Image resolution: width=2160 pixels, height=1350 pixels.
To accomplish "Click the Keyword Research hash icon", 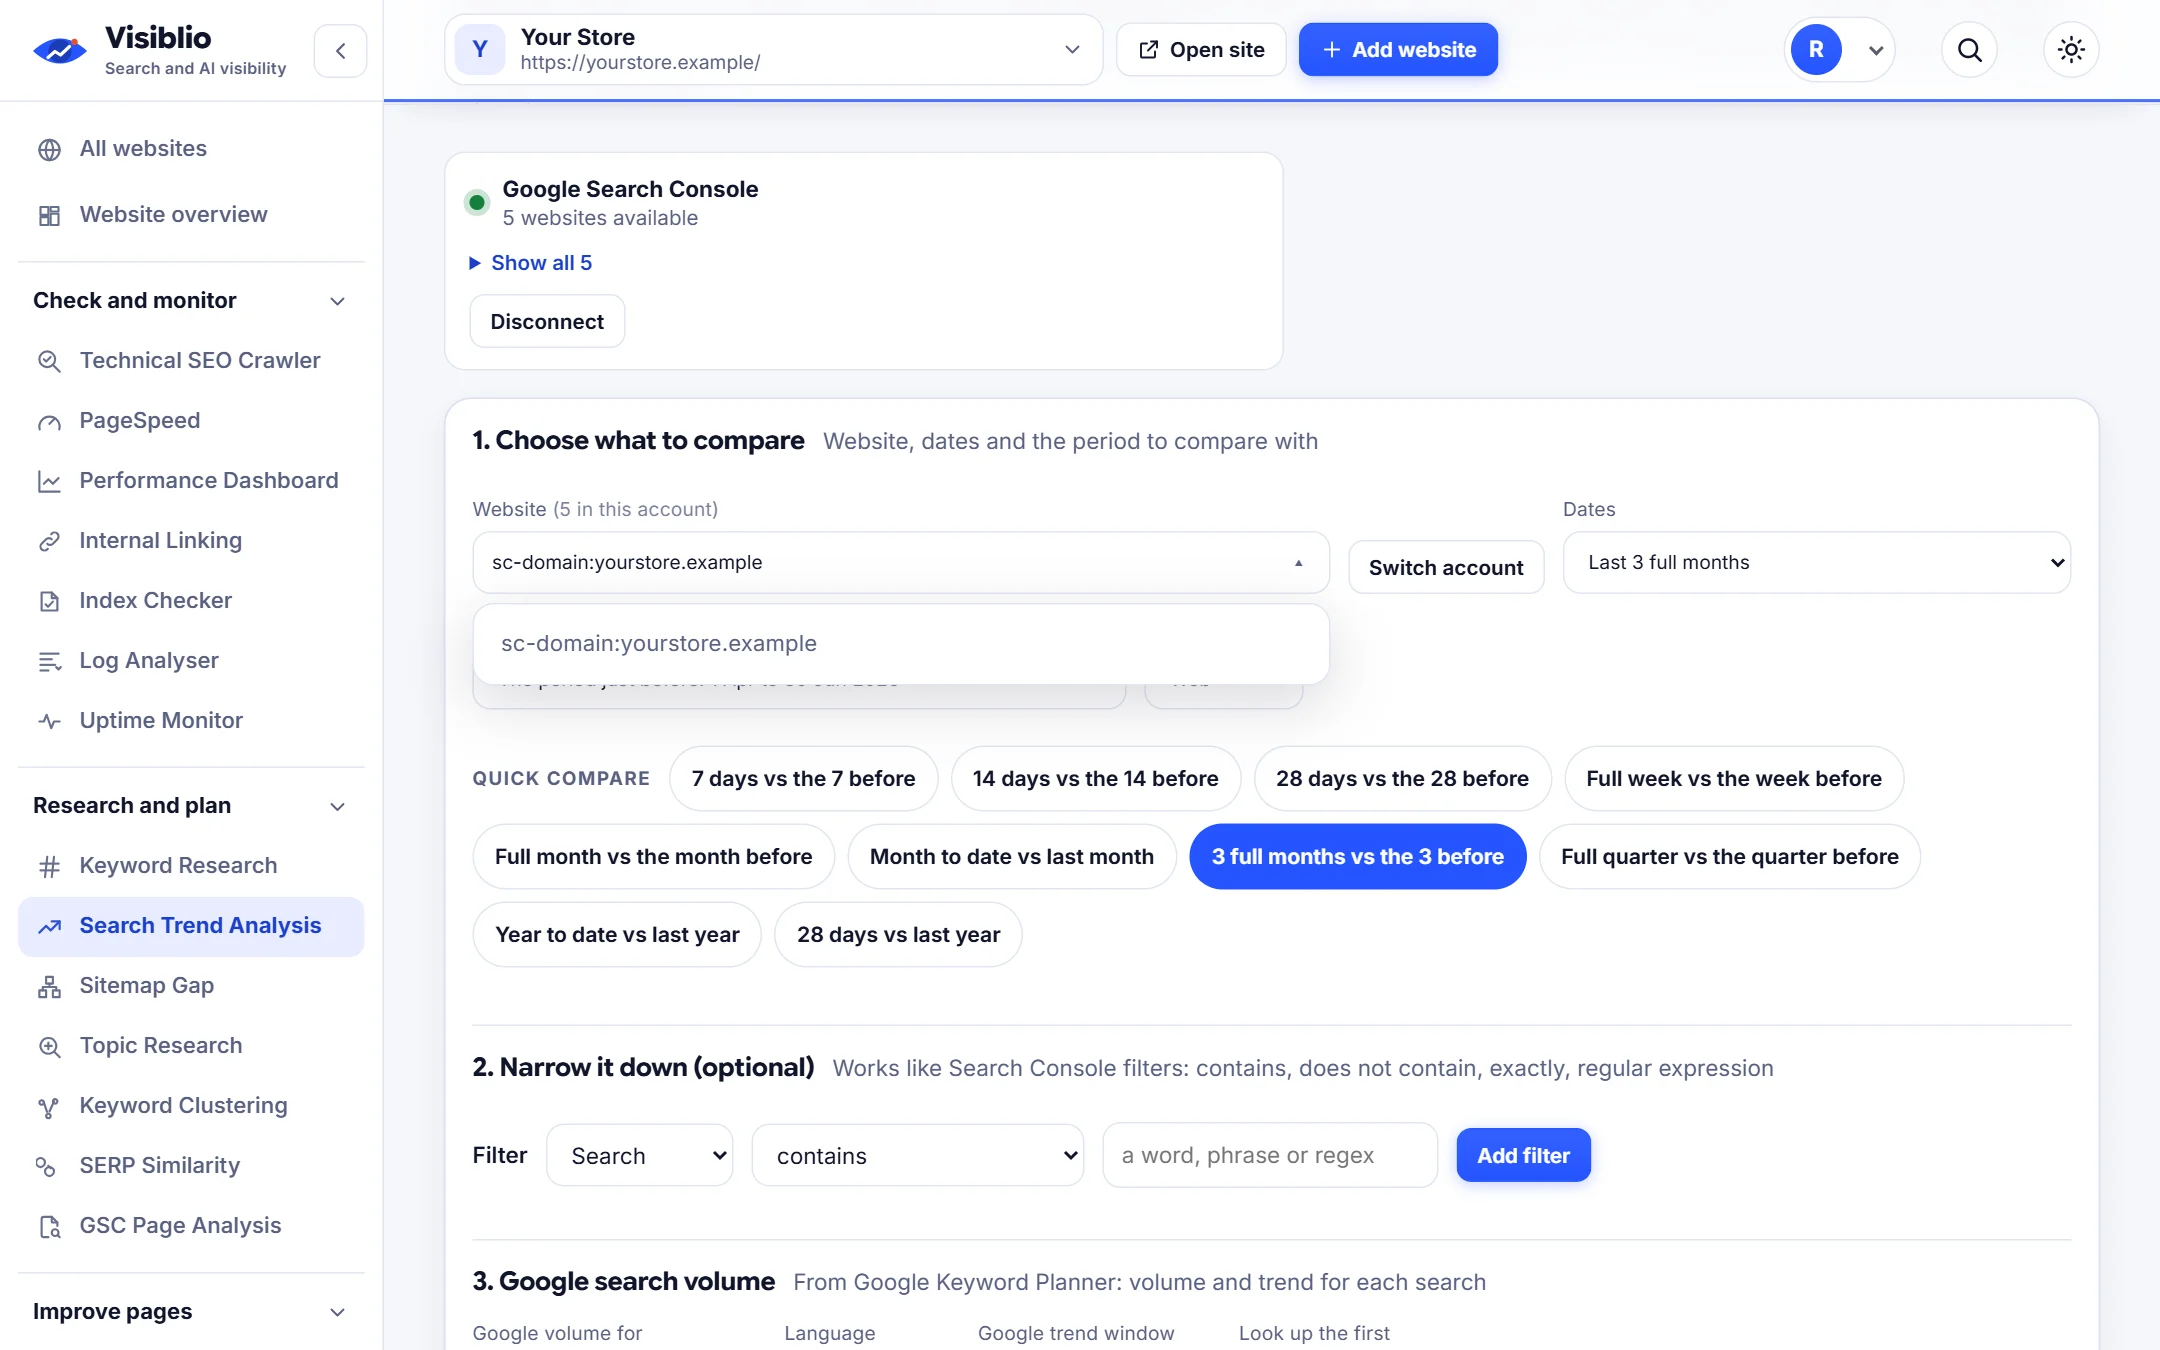I will click(49, 866).
